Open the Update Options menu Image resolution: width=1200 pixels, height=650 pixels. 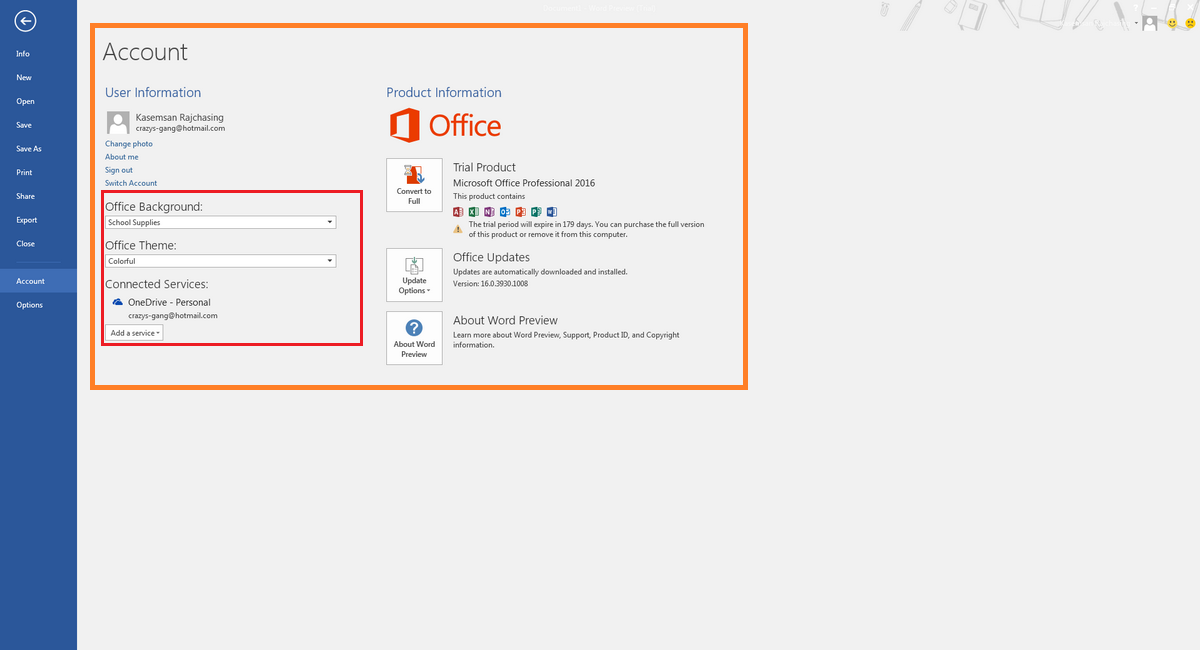(x=414, y=275)
